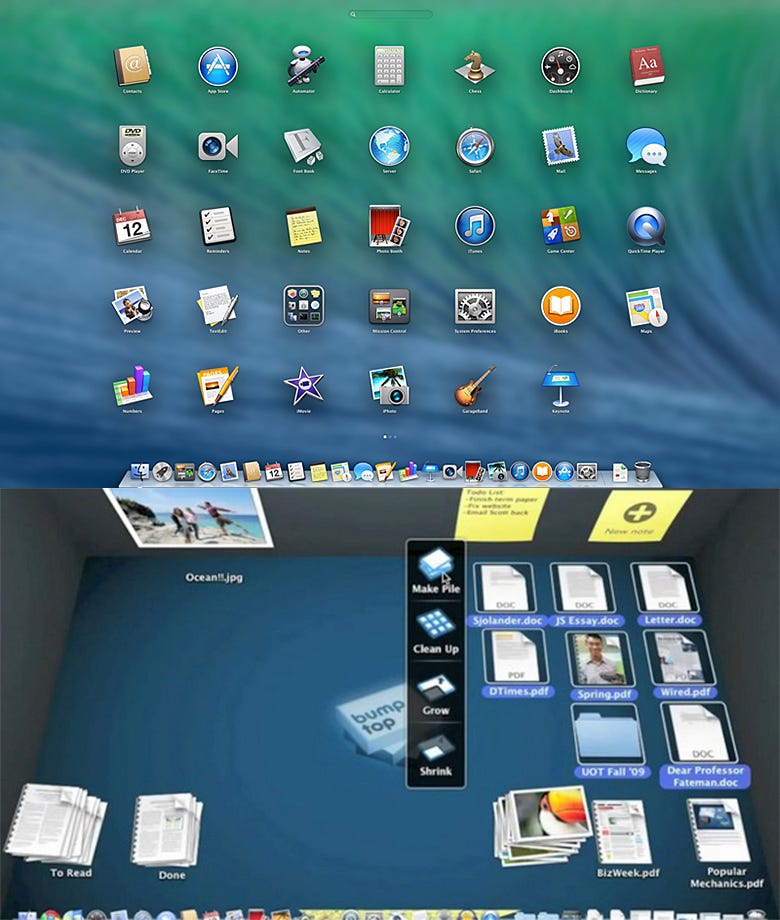Screen dimensions: 780x920
Task: Launch QuickTime Player
Action: point(646,226)
